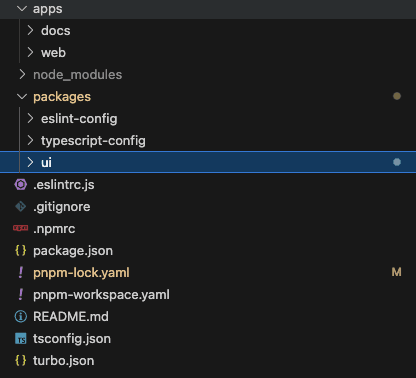Select the docs folder label
Viewport: 416px width, 378px height.
point(56,30)
